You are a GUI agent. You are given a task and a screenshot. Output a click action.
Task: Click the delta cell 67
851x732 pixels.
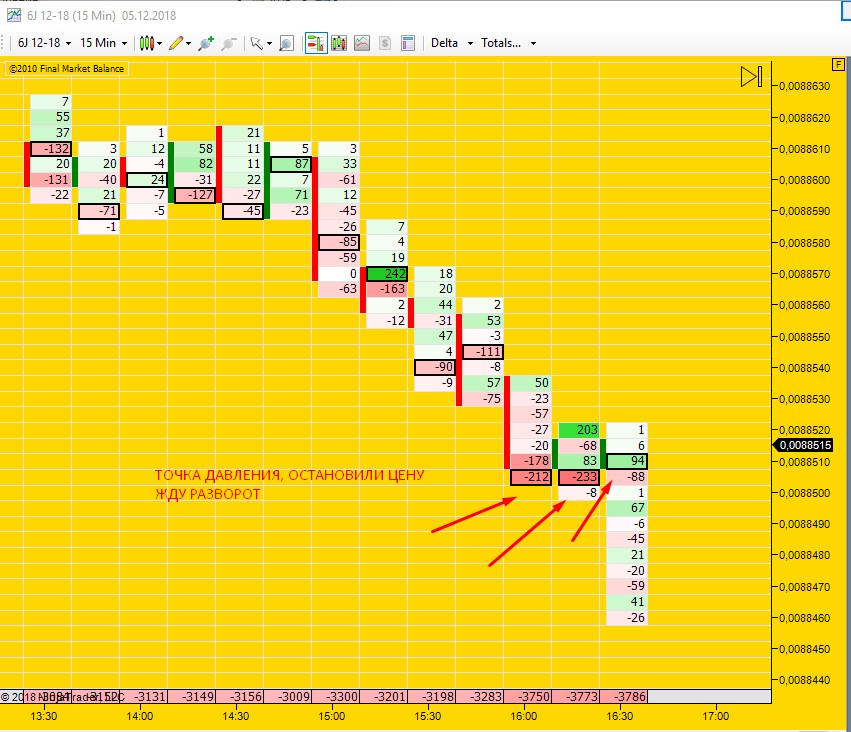pyautogui.click(x=627, y=508)
